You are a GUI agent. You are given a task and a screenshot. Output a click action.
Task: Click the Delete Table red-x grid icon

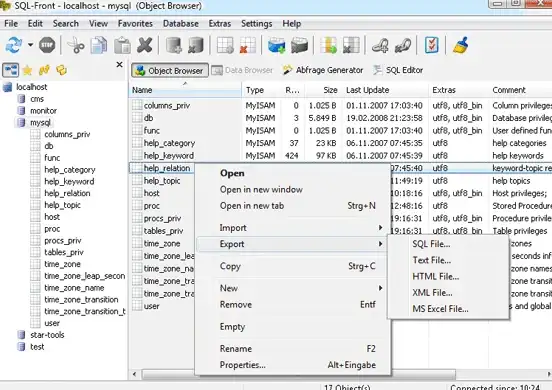(247, 45)
